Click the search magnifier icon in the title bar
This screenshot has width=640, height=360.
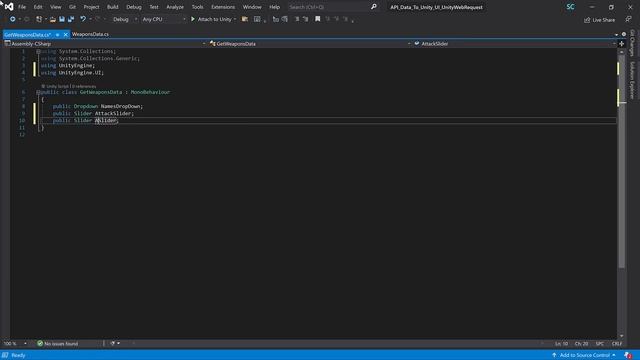373,7
